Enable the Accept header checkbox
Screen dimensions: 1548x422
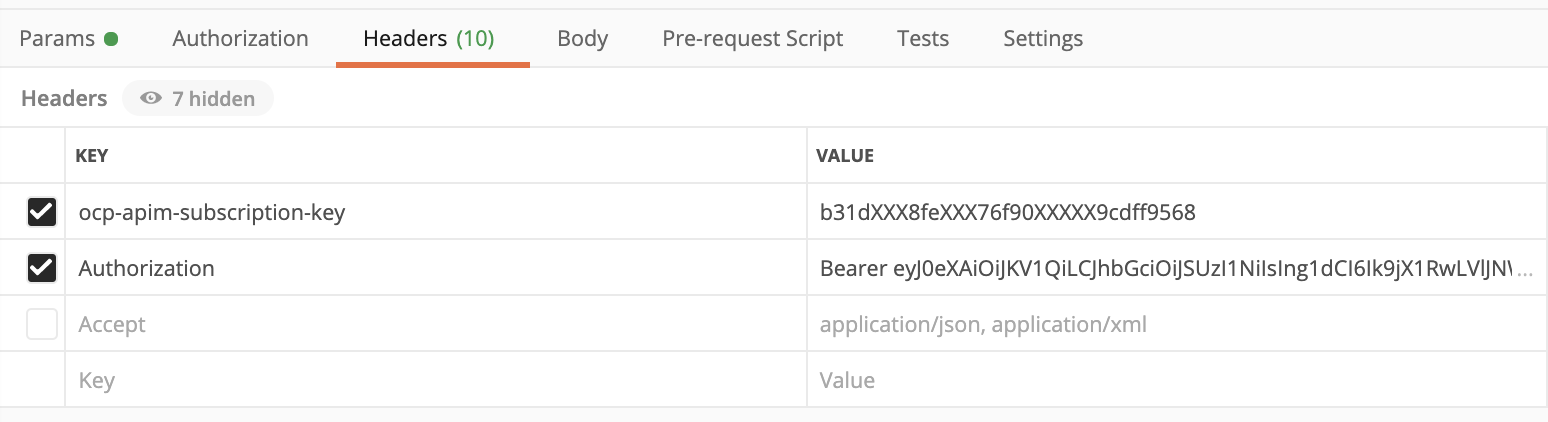click(41, 324)
